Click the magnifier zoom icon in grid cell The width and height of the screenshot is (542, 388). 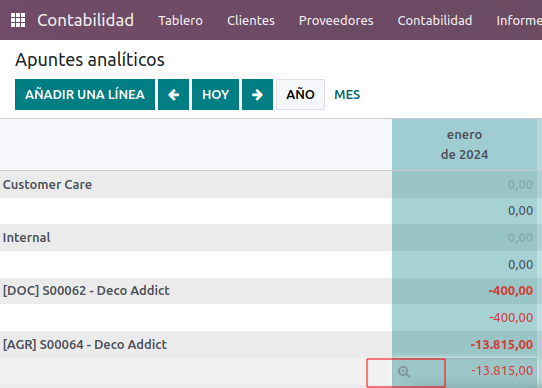[404, 372]
